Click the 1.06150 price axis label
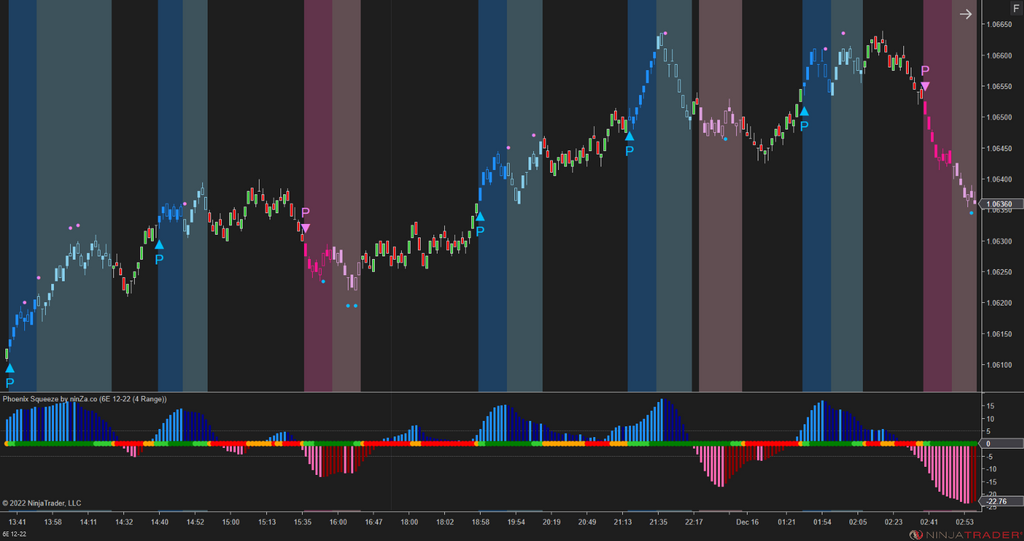This screenshot has width=1024, height=541. coord(999,334)
